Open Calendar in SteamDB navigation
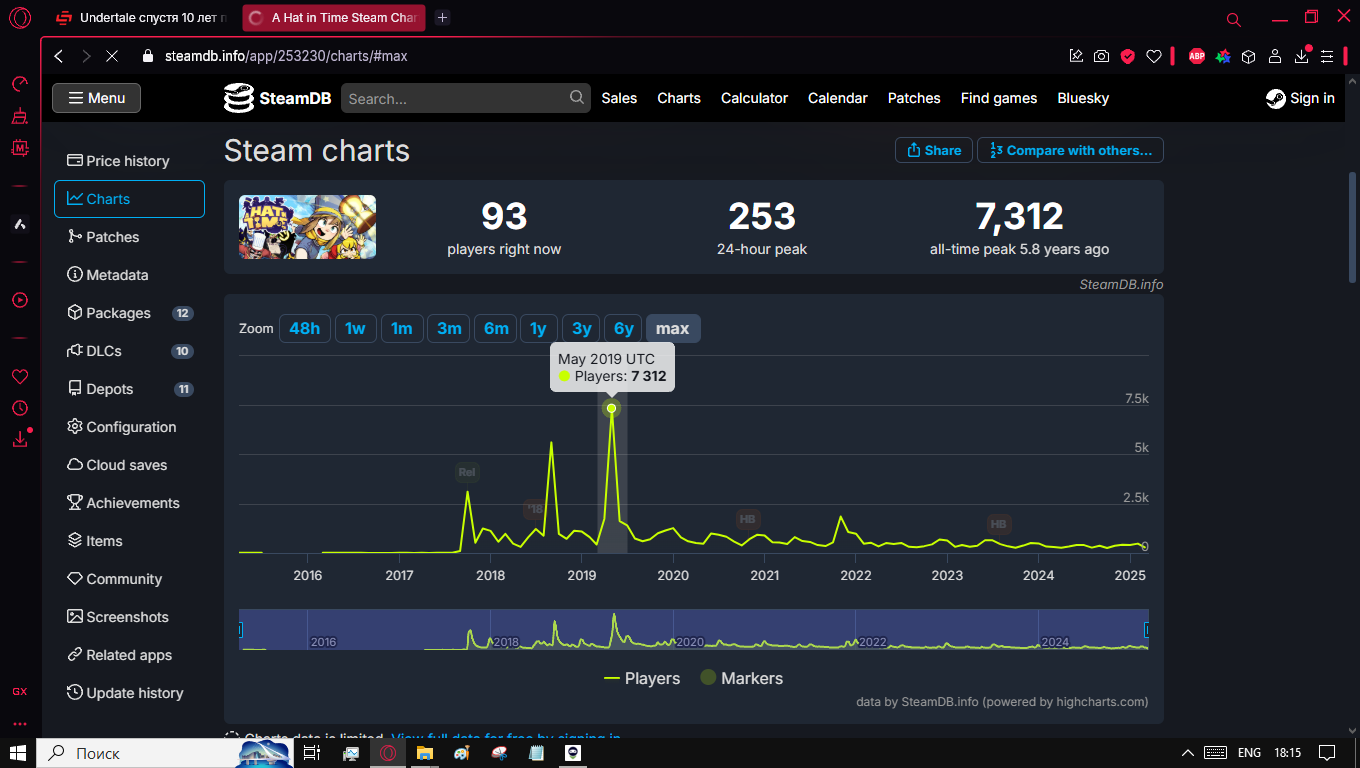This screenshot has height=768, width=1360. (837, 98)
